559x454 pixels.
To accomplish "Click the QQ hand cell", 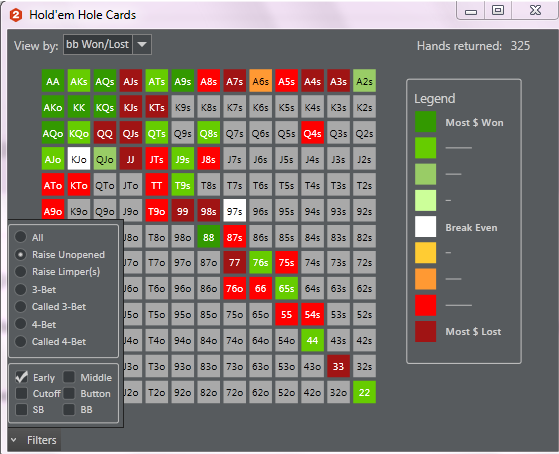I will tap(105, 133).
